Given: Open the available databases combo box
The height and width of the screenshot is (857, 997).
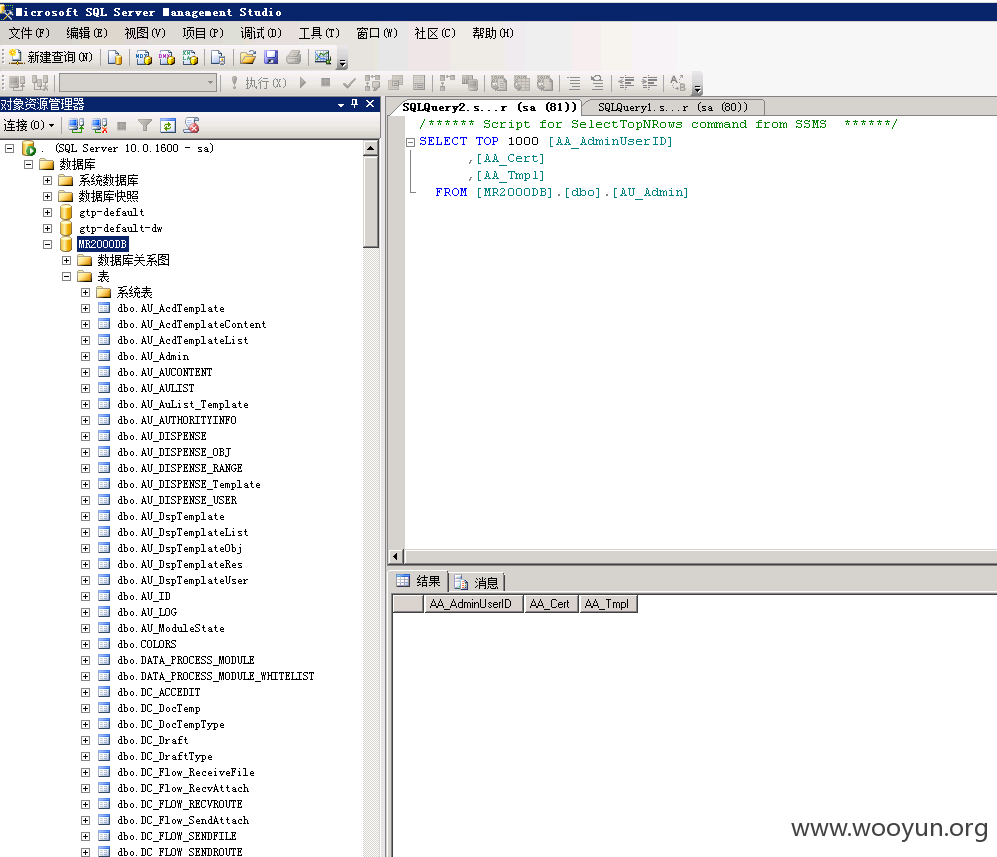Looking at the screenshot, I should 138,83.
